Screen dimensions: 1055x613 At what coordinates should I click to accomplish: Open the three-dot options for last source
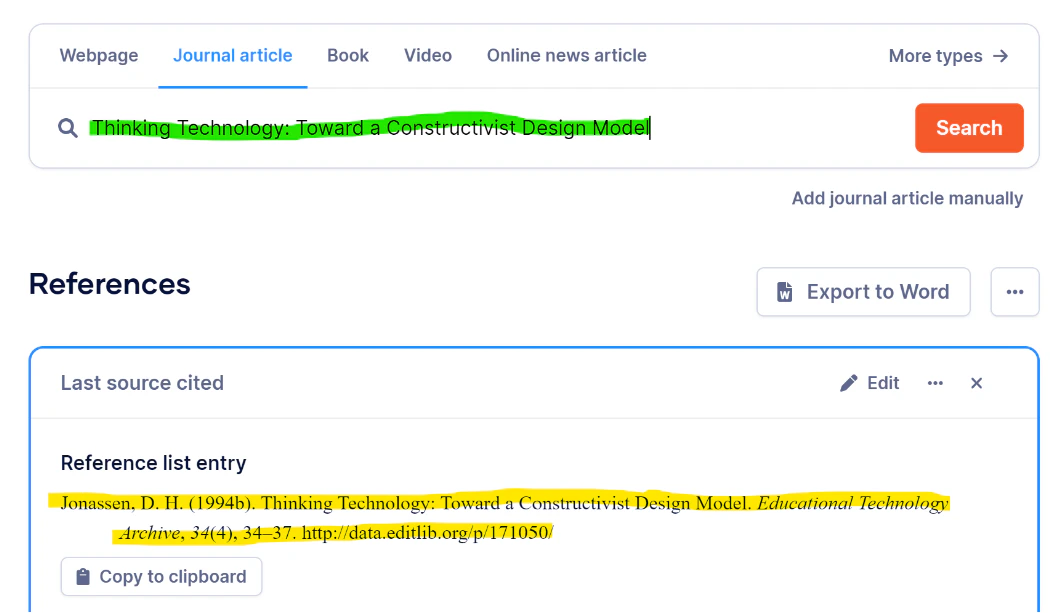pyautogui.click(x=935, y=383)
